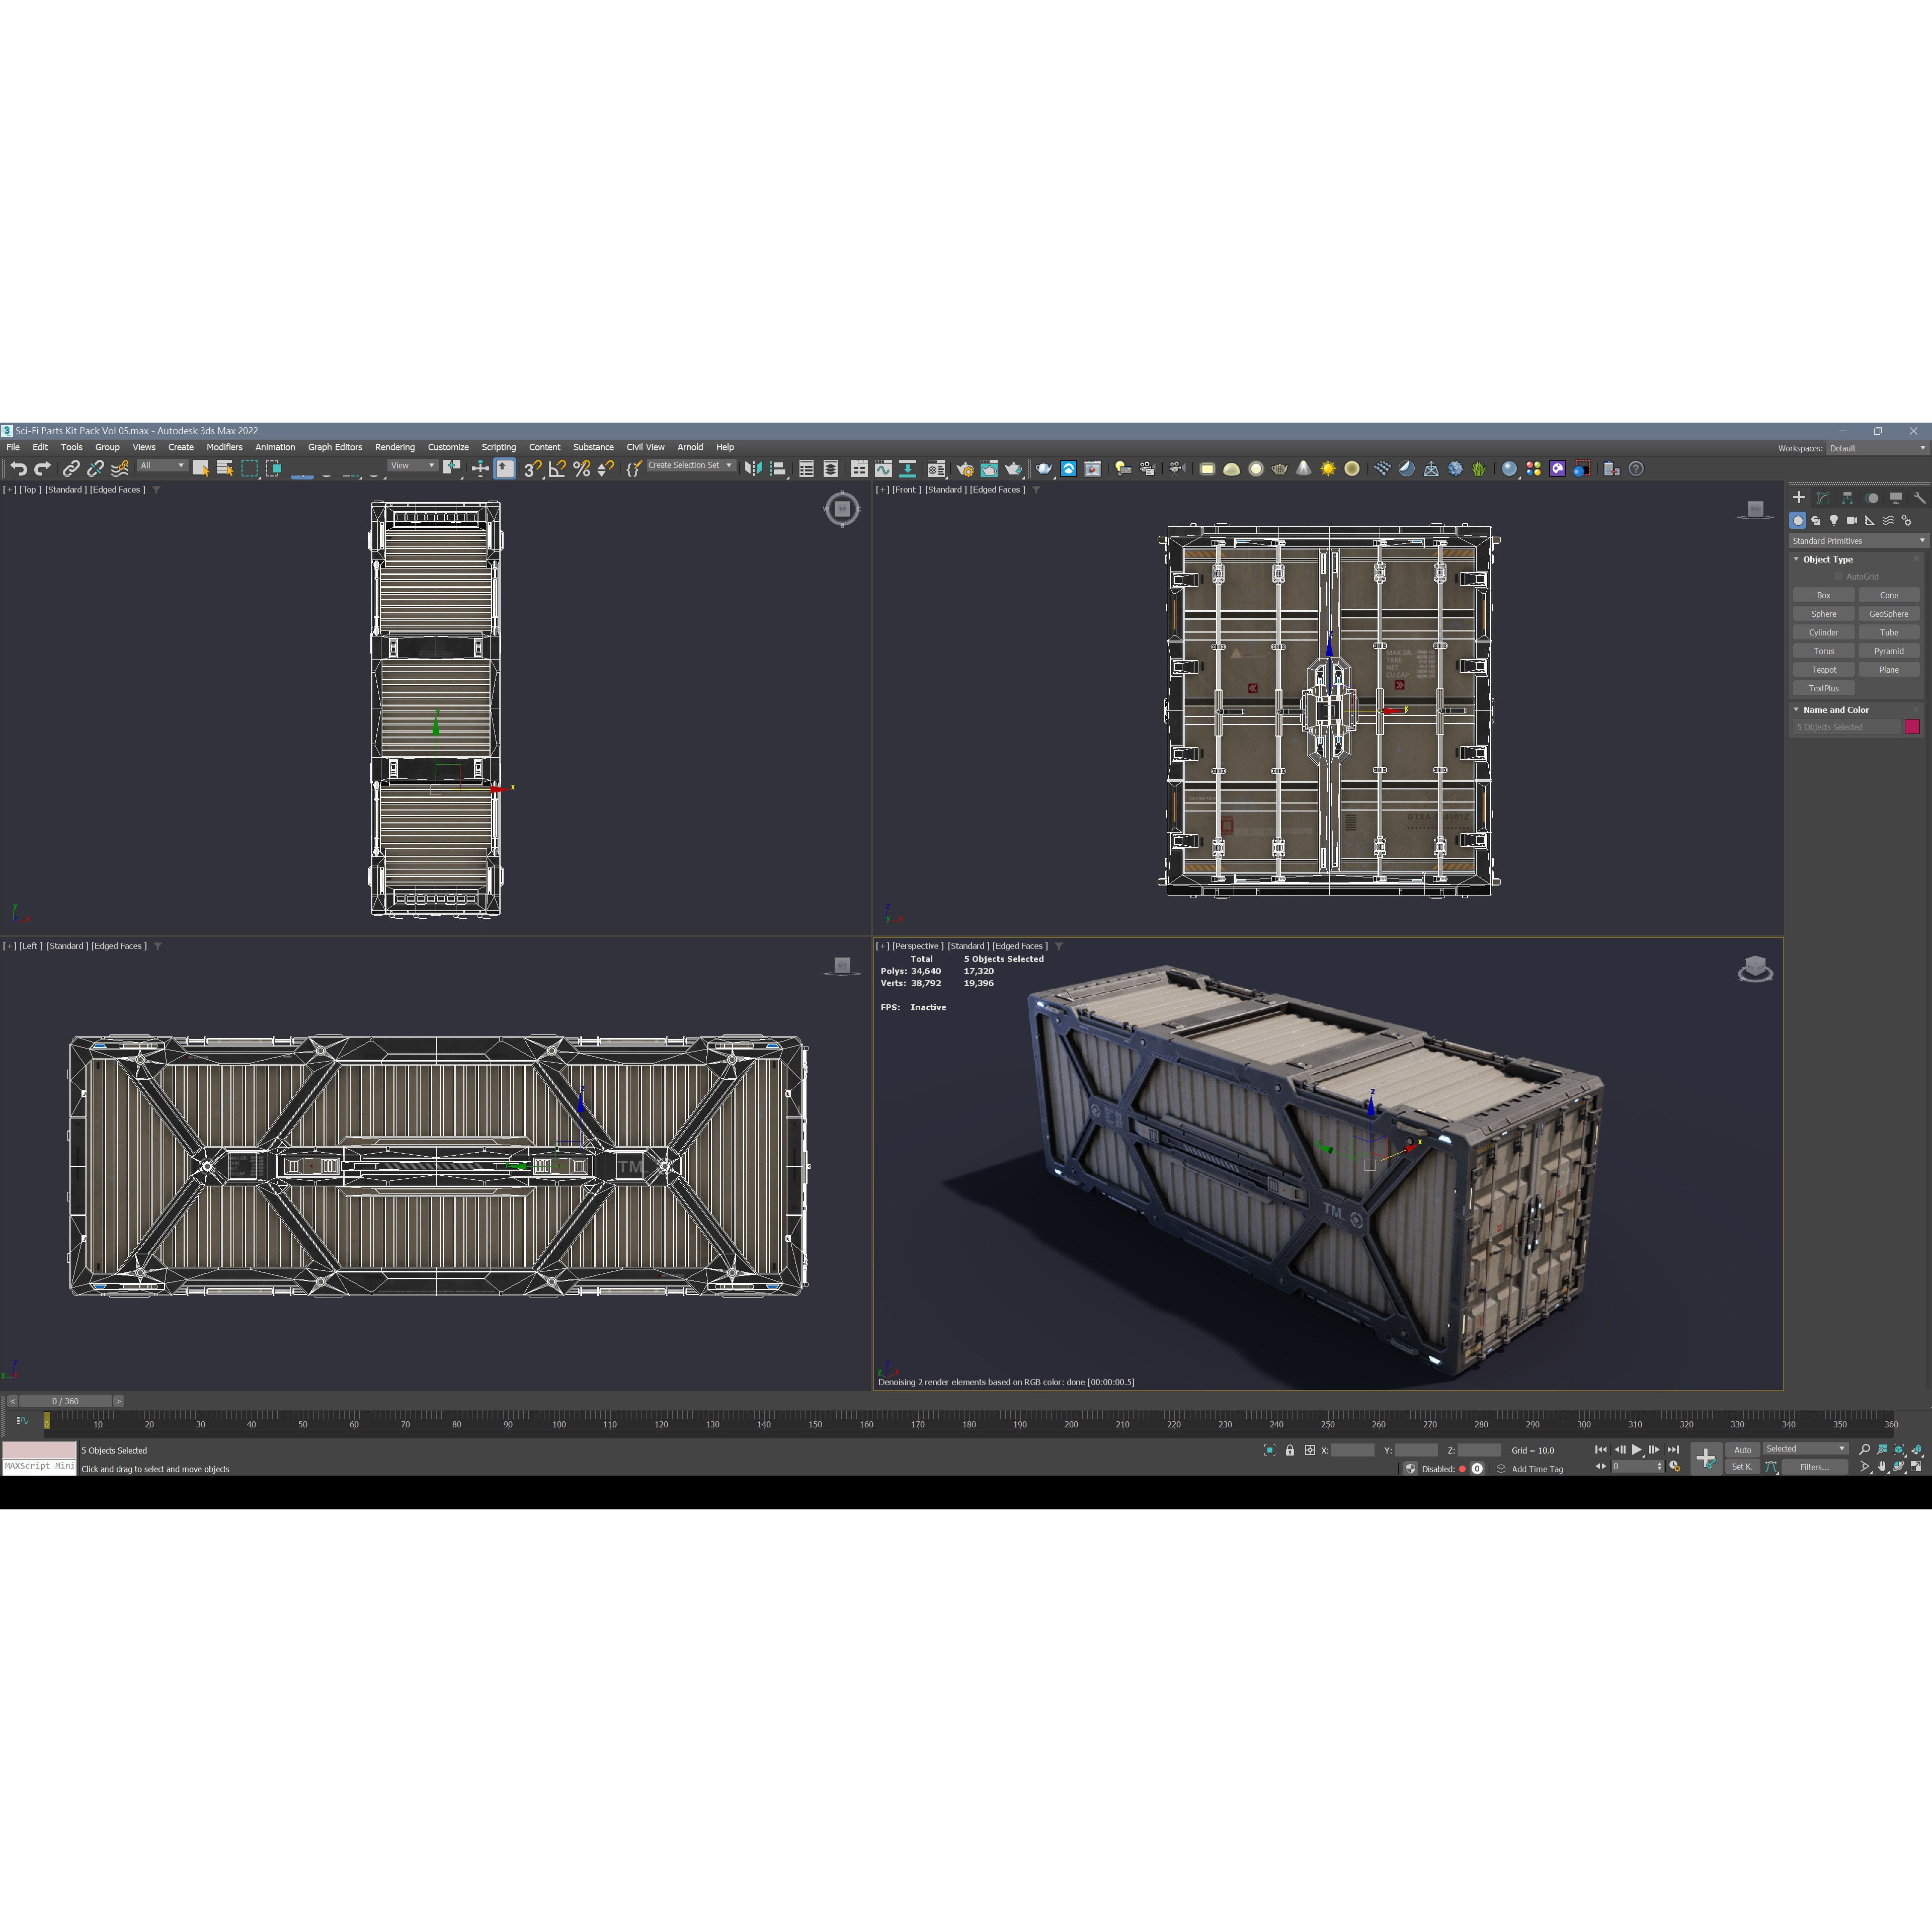This screenshot has height=1932, width=1932.
Task: Open the selection filter All dropdown
Action: tap(162, 466)
